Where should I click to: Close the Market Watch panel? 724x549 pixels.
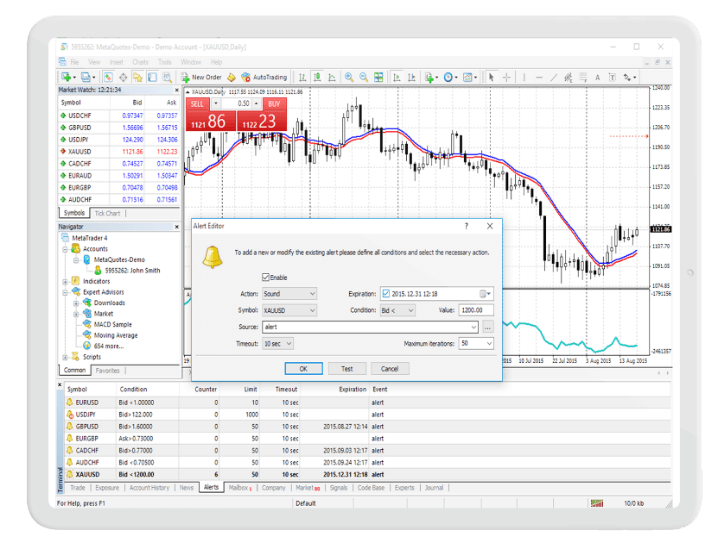coord(176,90)
